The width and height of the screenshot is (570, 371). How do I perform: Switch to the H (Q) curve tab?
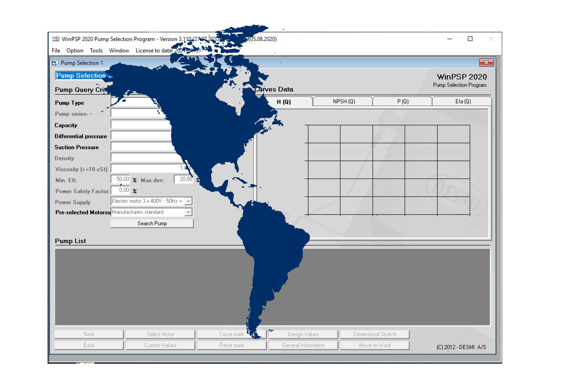point(284,102)
